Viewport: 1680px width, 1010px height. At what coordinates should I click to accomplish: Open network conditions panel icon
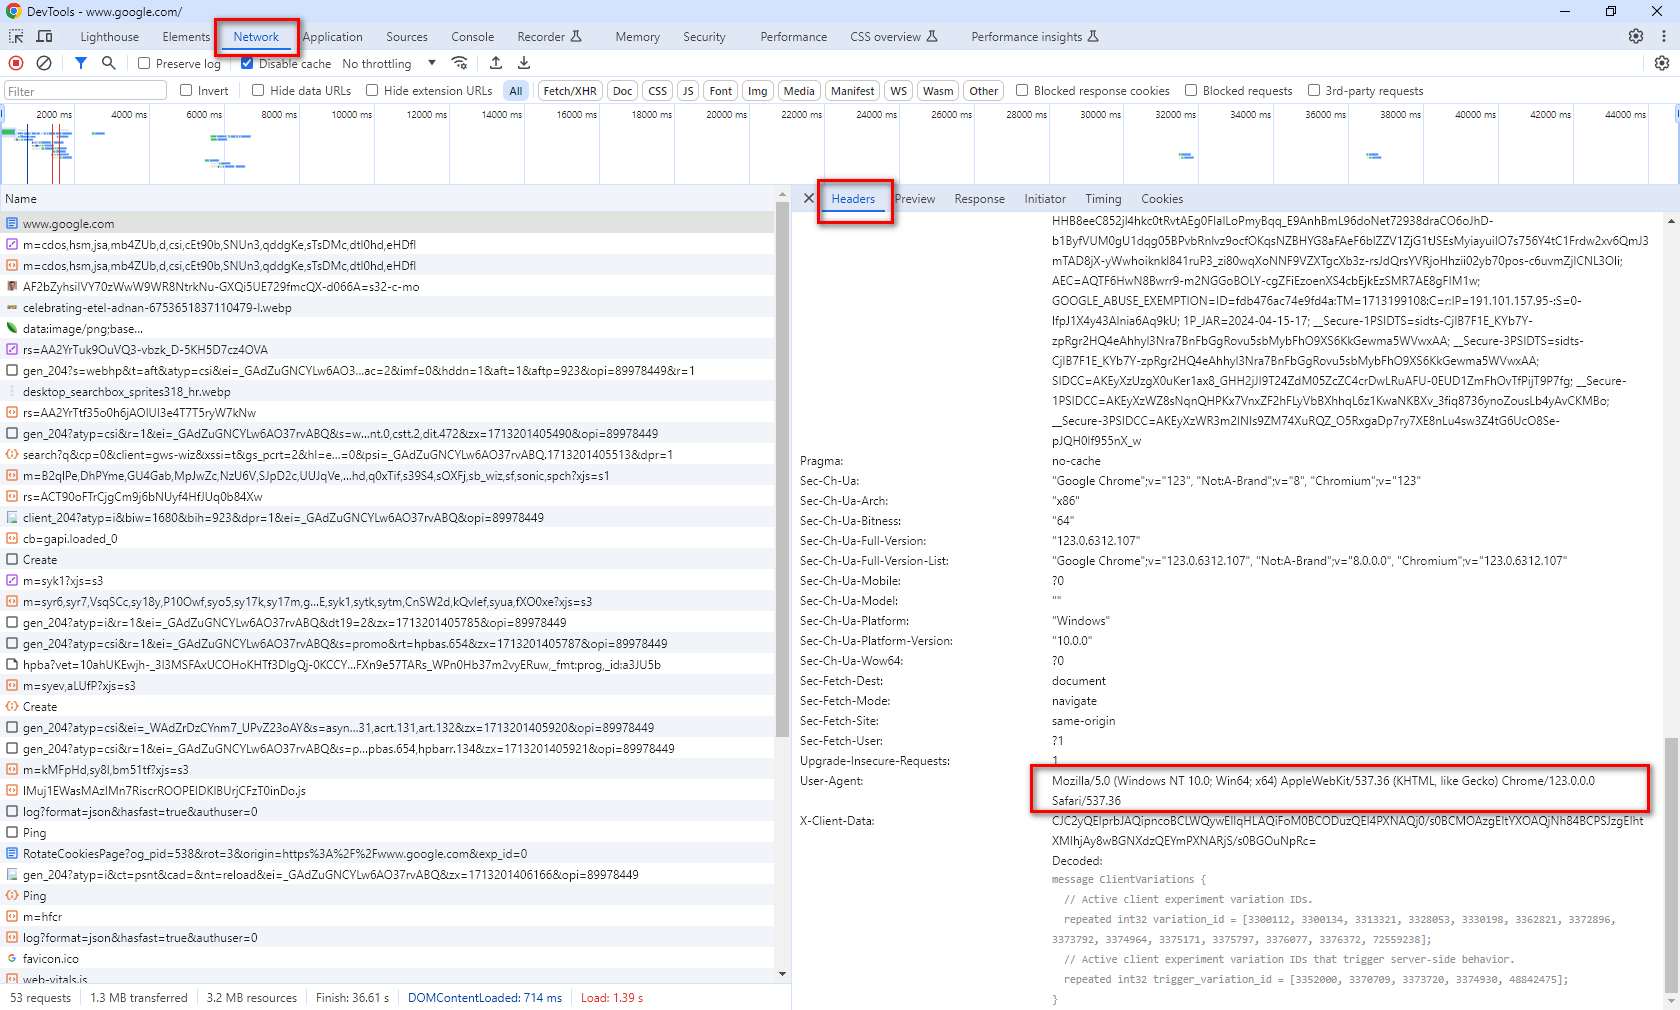click(460, 62)
